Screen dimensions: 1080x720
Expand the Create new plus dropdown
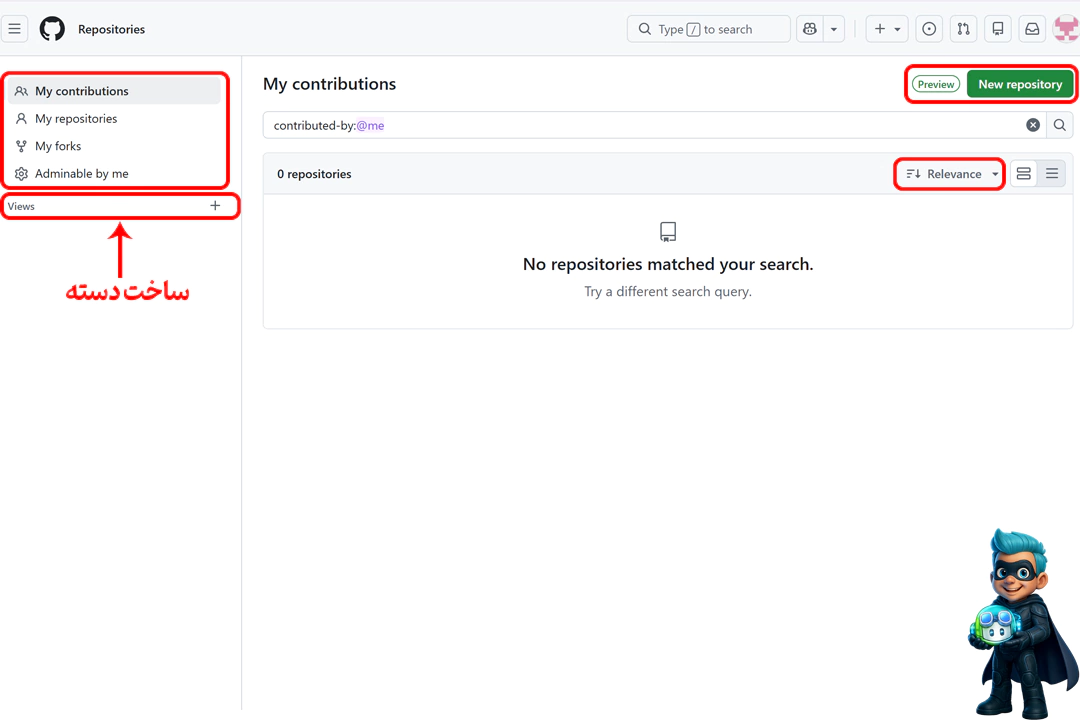(x=886, y=28)
